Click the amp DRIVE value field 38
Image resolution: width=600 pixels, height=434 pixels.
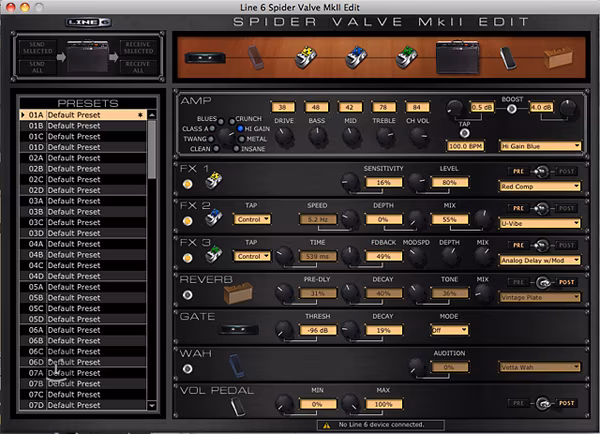[283, 108]
